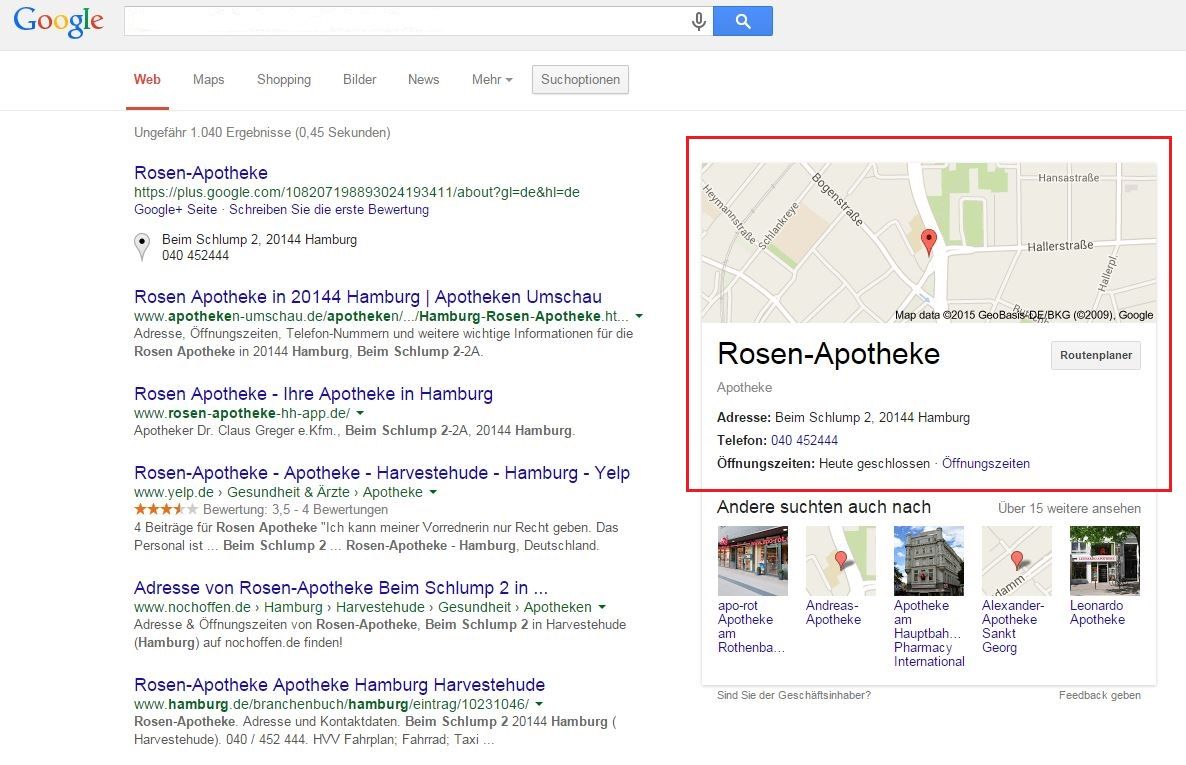1186x765 pixels.
Task: Call the phone number 040 452444 link
Action: pyautogui.click(x=804, y=440)
